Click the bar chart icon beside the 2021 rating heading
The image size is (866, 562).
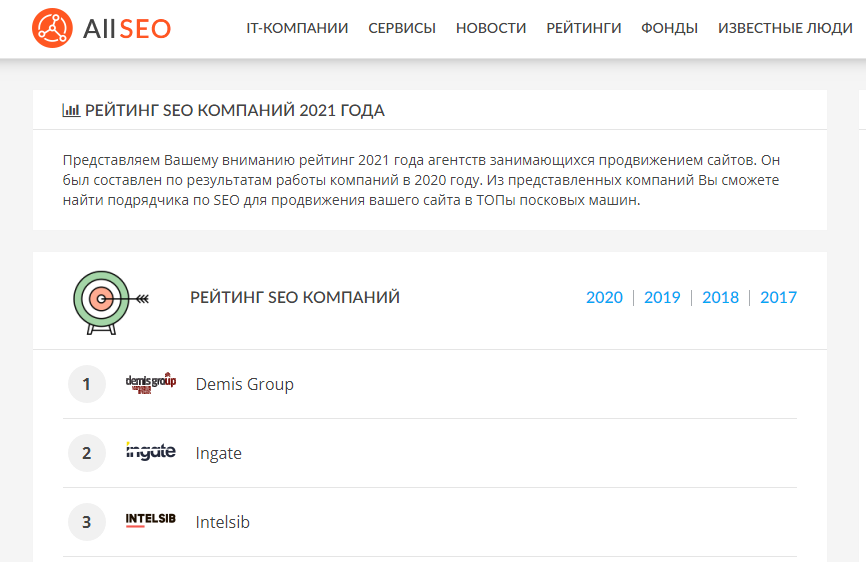pyautogui.click(x=71, y=110)
